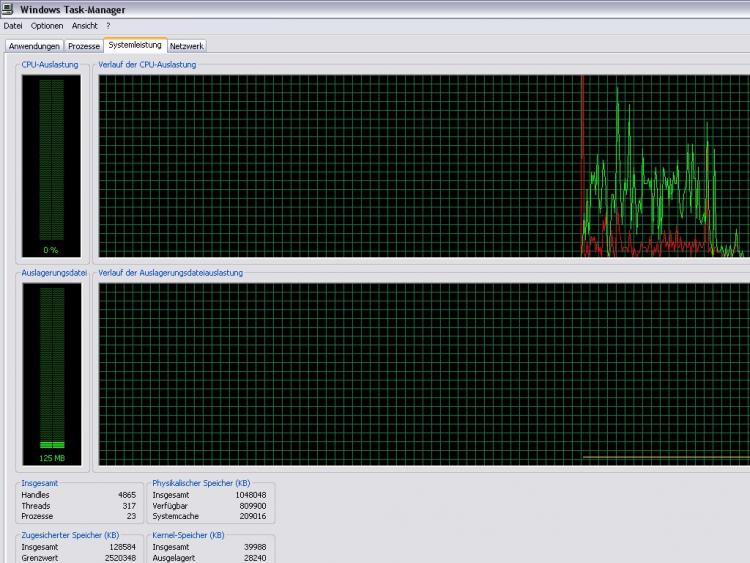Click the Ausgelagert label
Viewport: 750px width, 563px height.
coord(174,558)
